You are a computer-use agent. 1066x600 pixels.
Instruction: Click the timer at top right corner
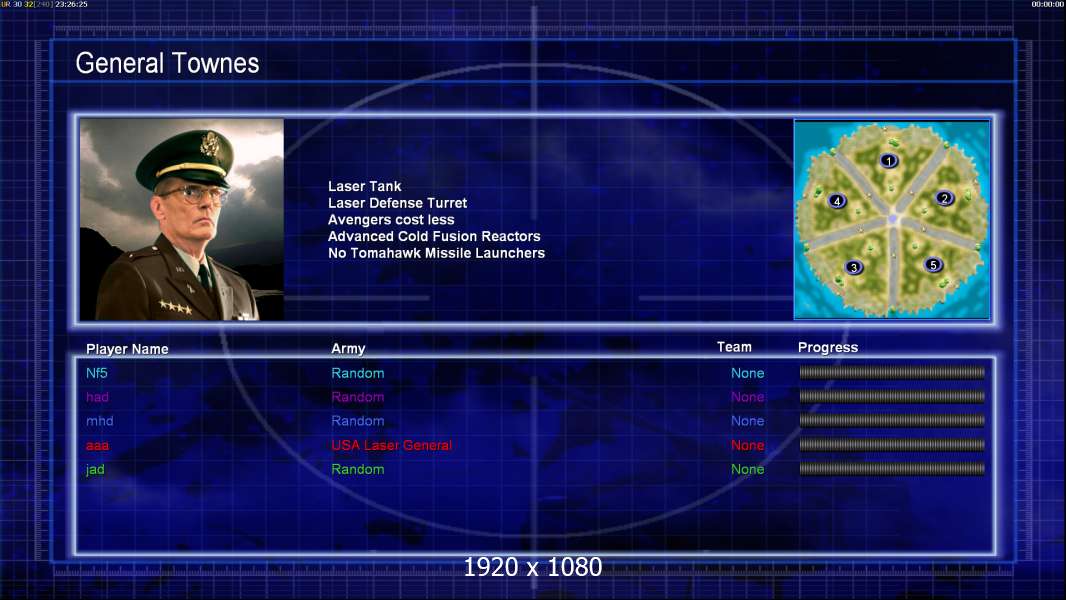click(x=1048, y=4)
